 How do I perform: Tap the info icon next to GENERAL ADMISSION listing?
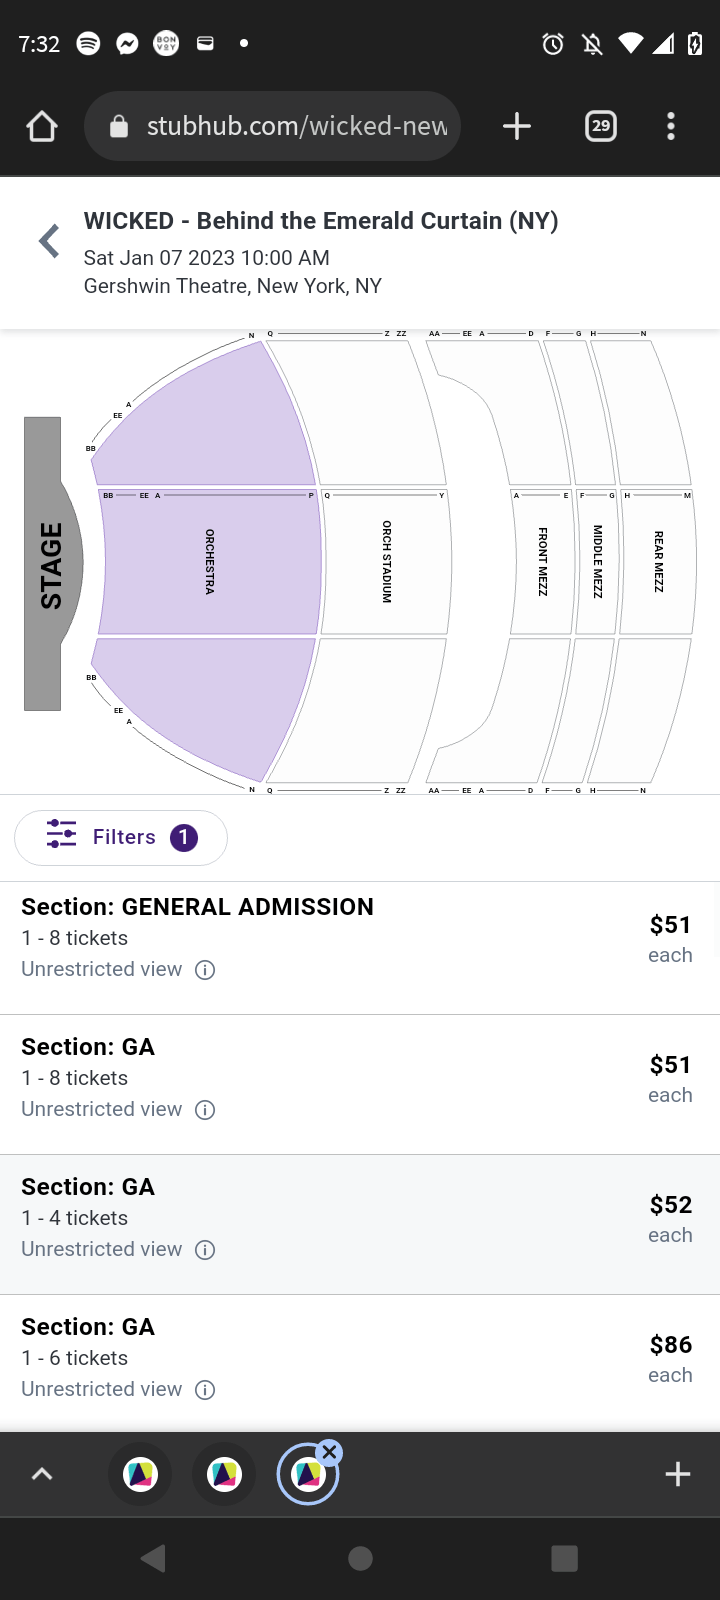(x=204, y=970)
